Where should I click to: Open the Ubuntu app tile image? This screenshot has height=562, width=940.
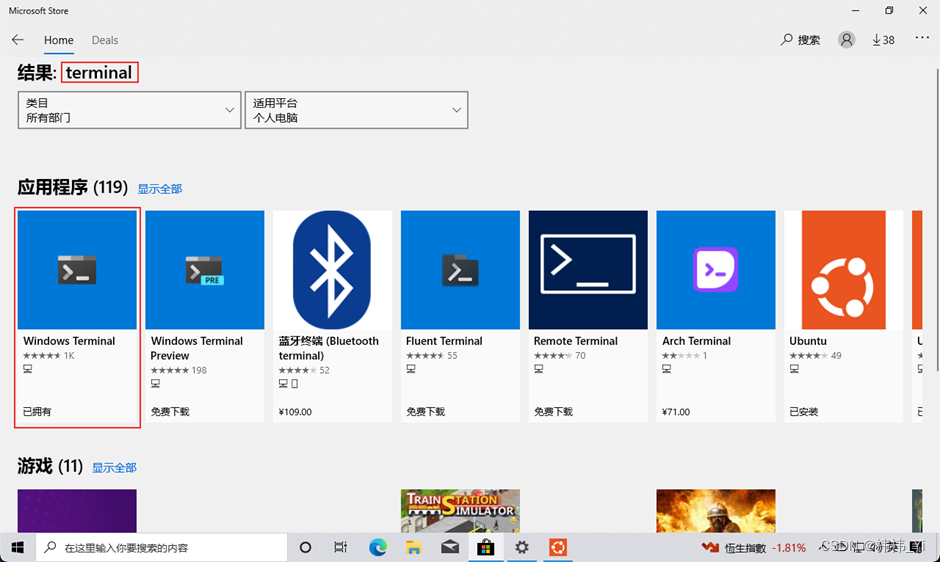(843, 269)
